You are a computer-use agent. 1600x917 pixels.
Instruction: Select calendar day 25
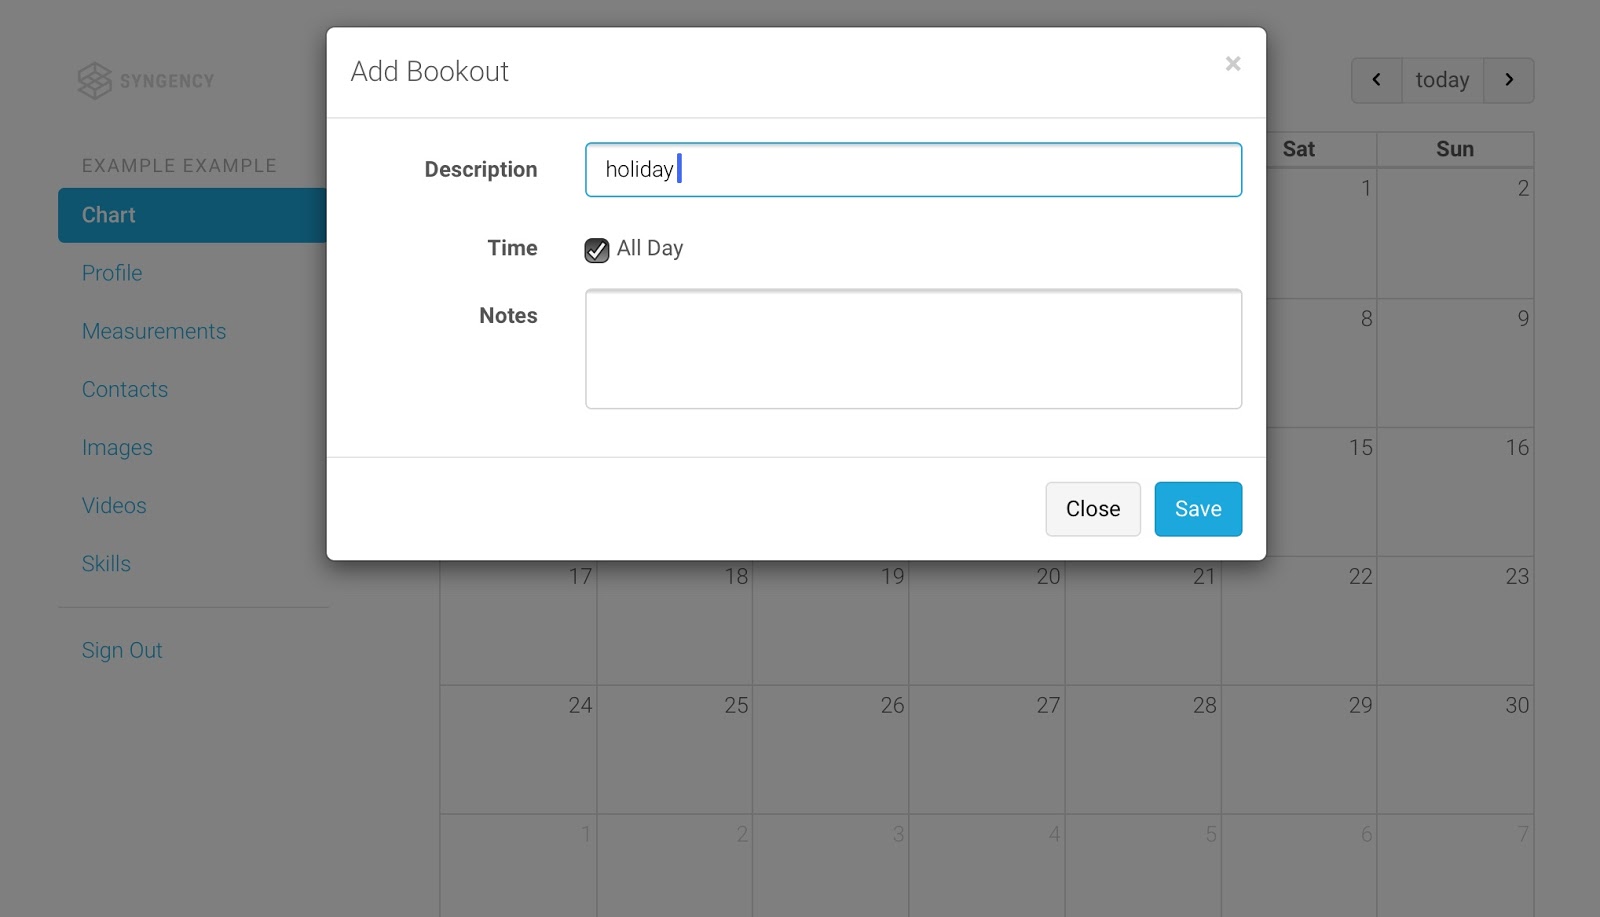(675, 749)
